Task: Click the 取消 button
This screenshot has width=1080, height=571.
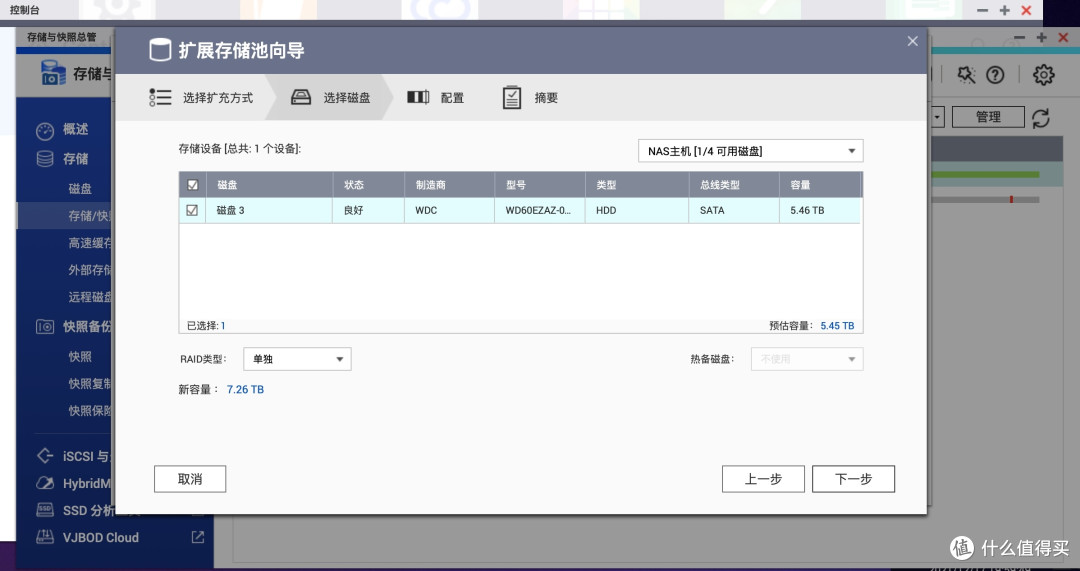Action: pyautogui.click(x=189, y=479)
